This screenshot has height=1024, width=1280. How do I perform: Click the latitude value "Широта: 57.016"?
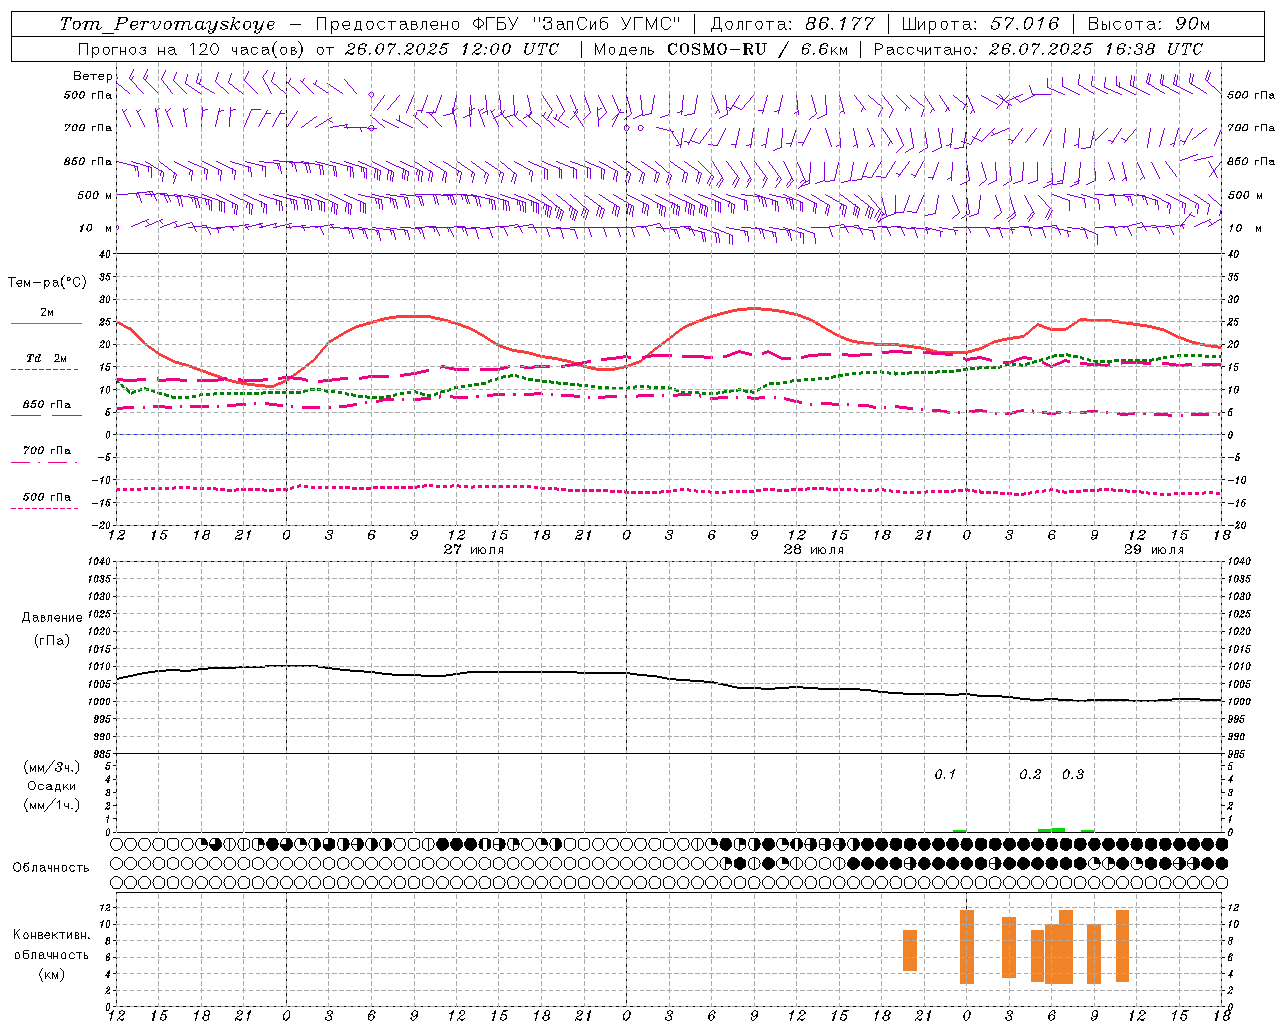[980, 24]
